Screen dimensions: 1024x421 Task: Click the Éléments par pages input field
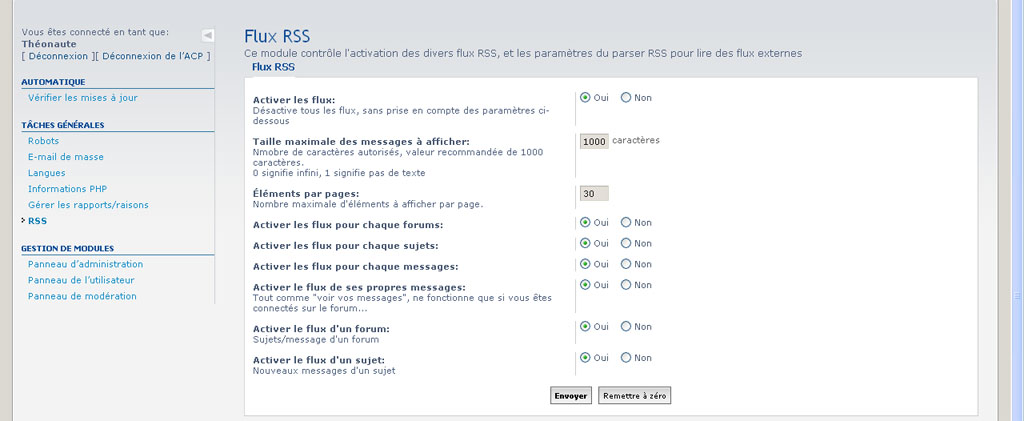594,194
